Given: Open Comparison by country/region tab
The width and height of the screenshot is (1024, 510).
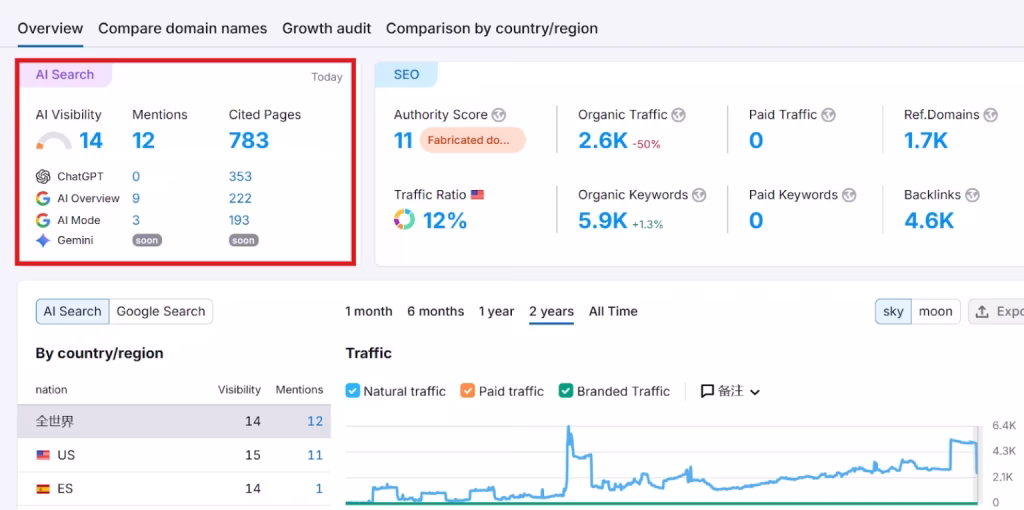Looking at the screenshot, I should point(492,29).
